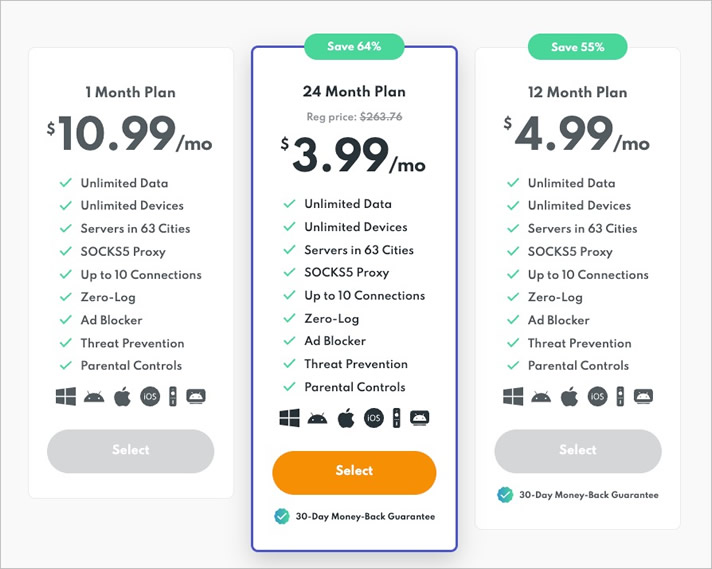Click iOS icon in the 24 Month Plan

click(374, 418)
